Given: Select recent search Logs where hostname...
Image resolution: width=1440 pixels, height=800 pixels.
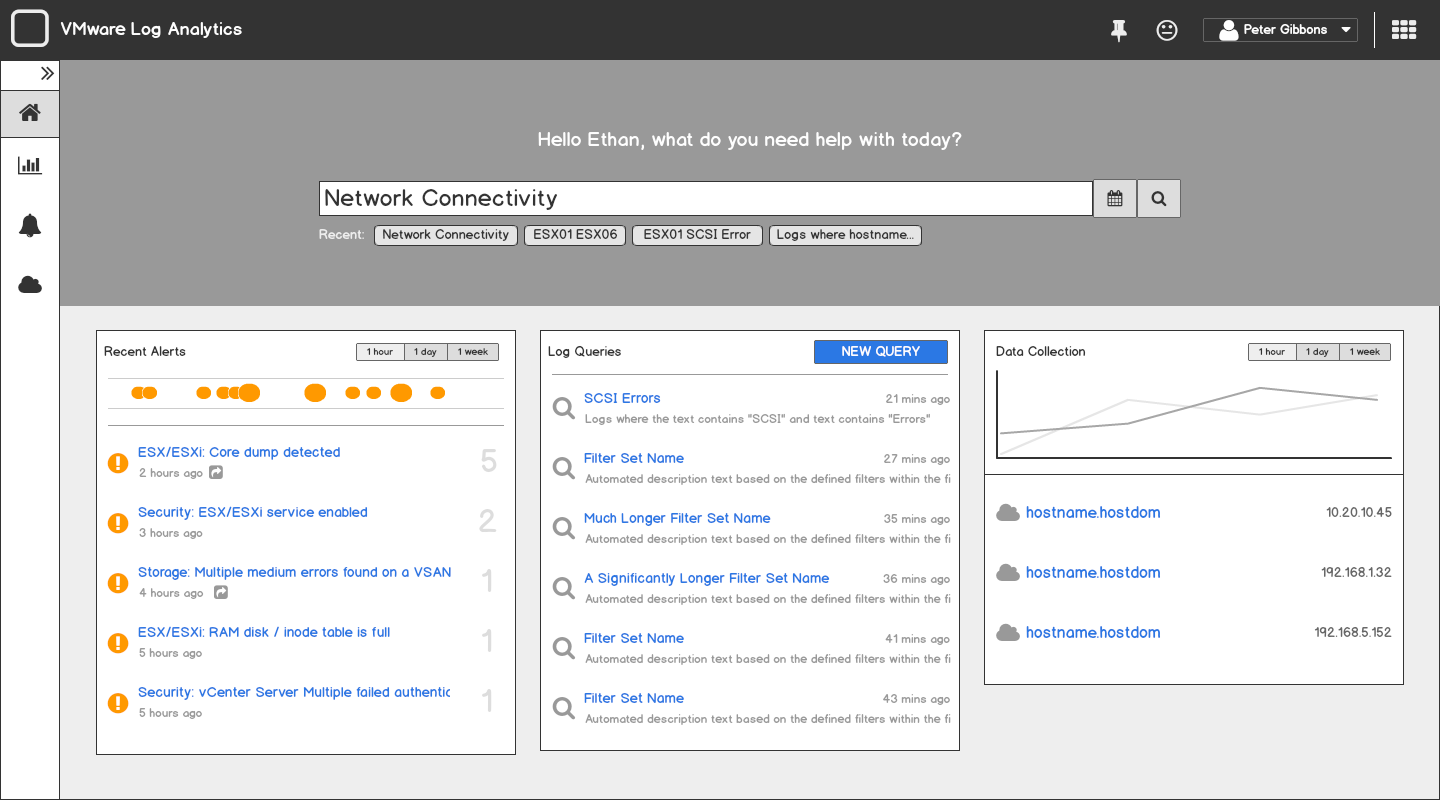Looking at the screenshot, I should (845, 235).
